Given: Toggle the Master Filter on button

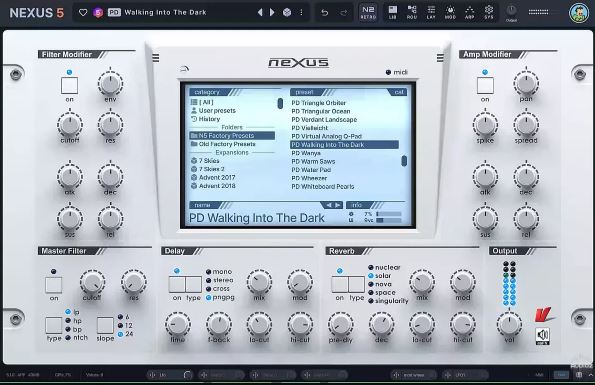Looking at the screenshot, I should (x=54, y=285).
